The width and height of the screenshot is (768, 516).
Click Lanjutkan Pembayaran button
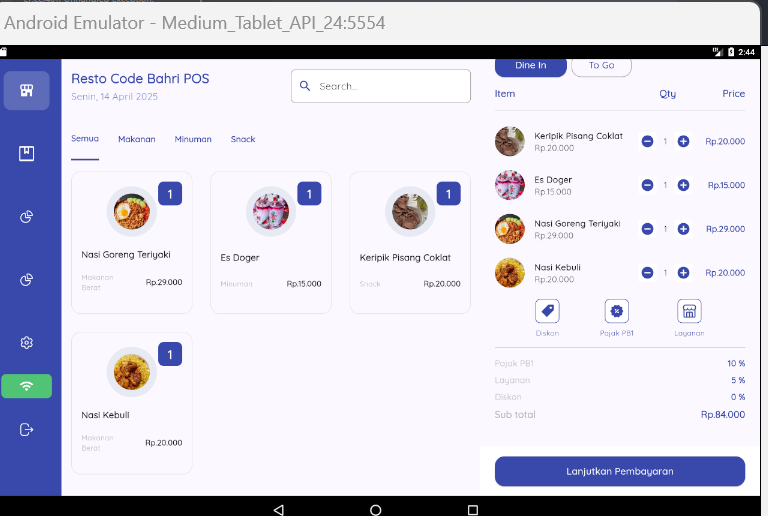click(x=619, y=471)
